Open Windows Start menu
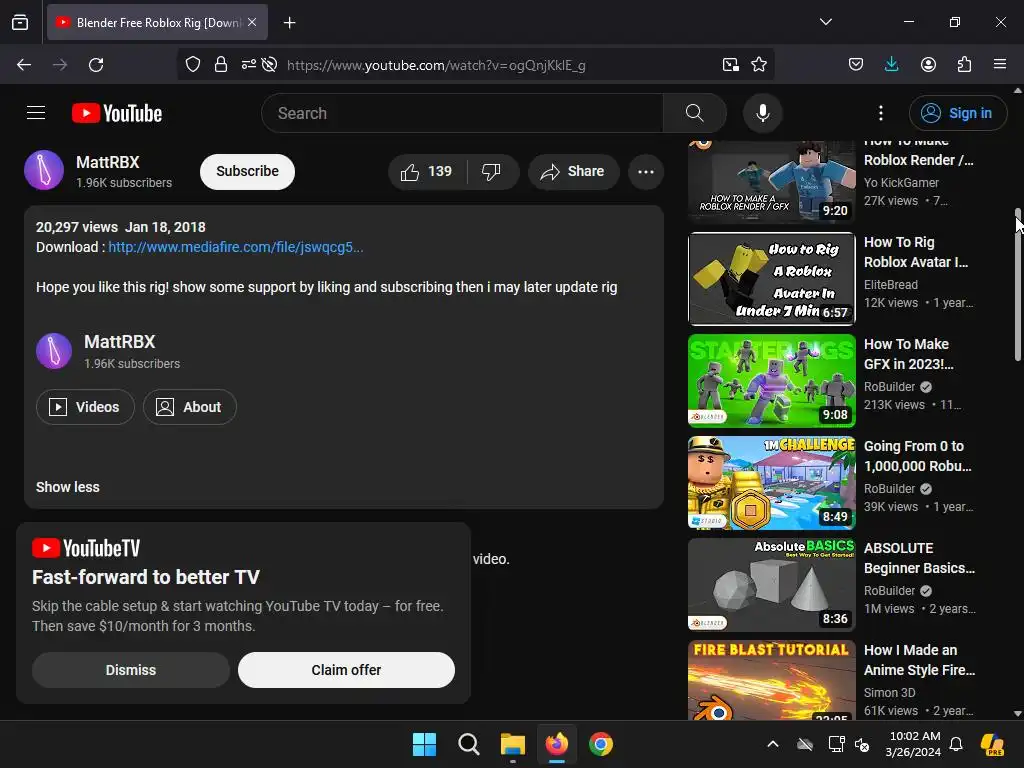The image size is (1024, 768). 424,744
